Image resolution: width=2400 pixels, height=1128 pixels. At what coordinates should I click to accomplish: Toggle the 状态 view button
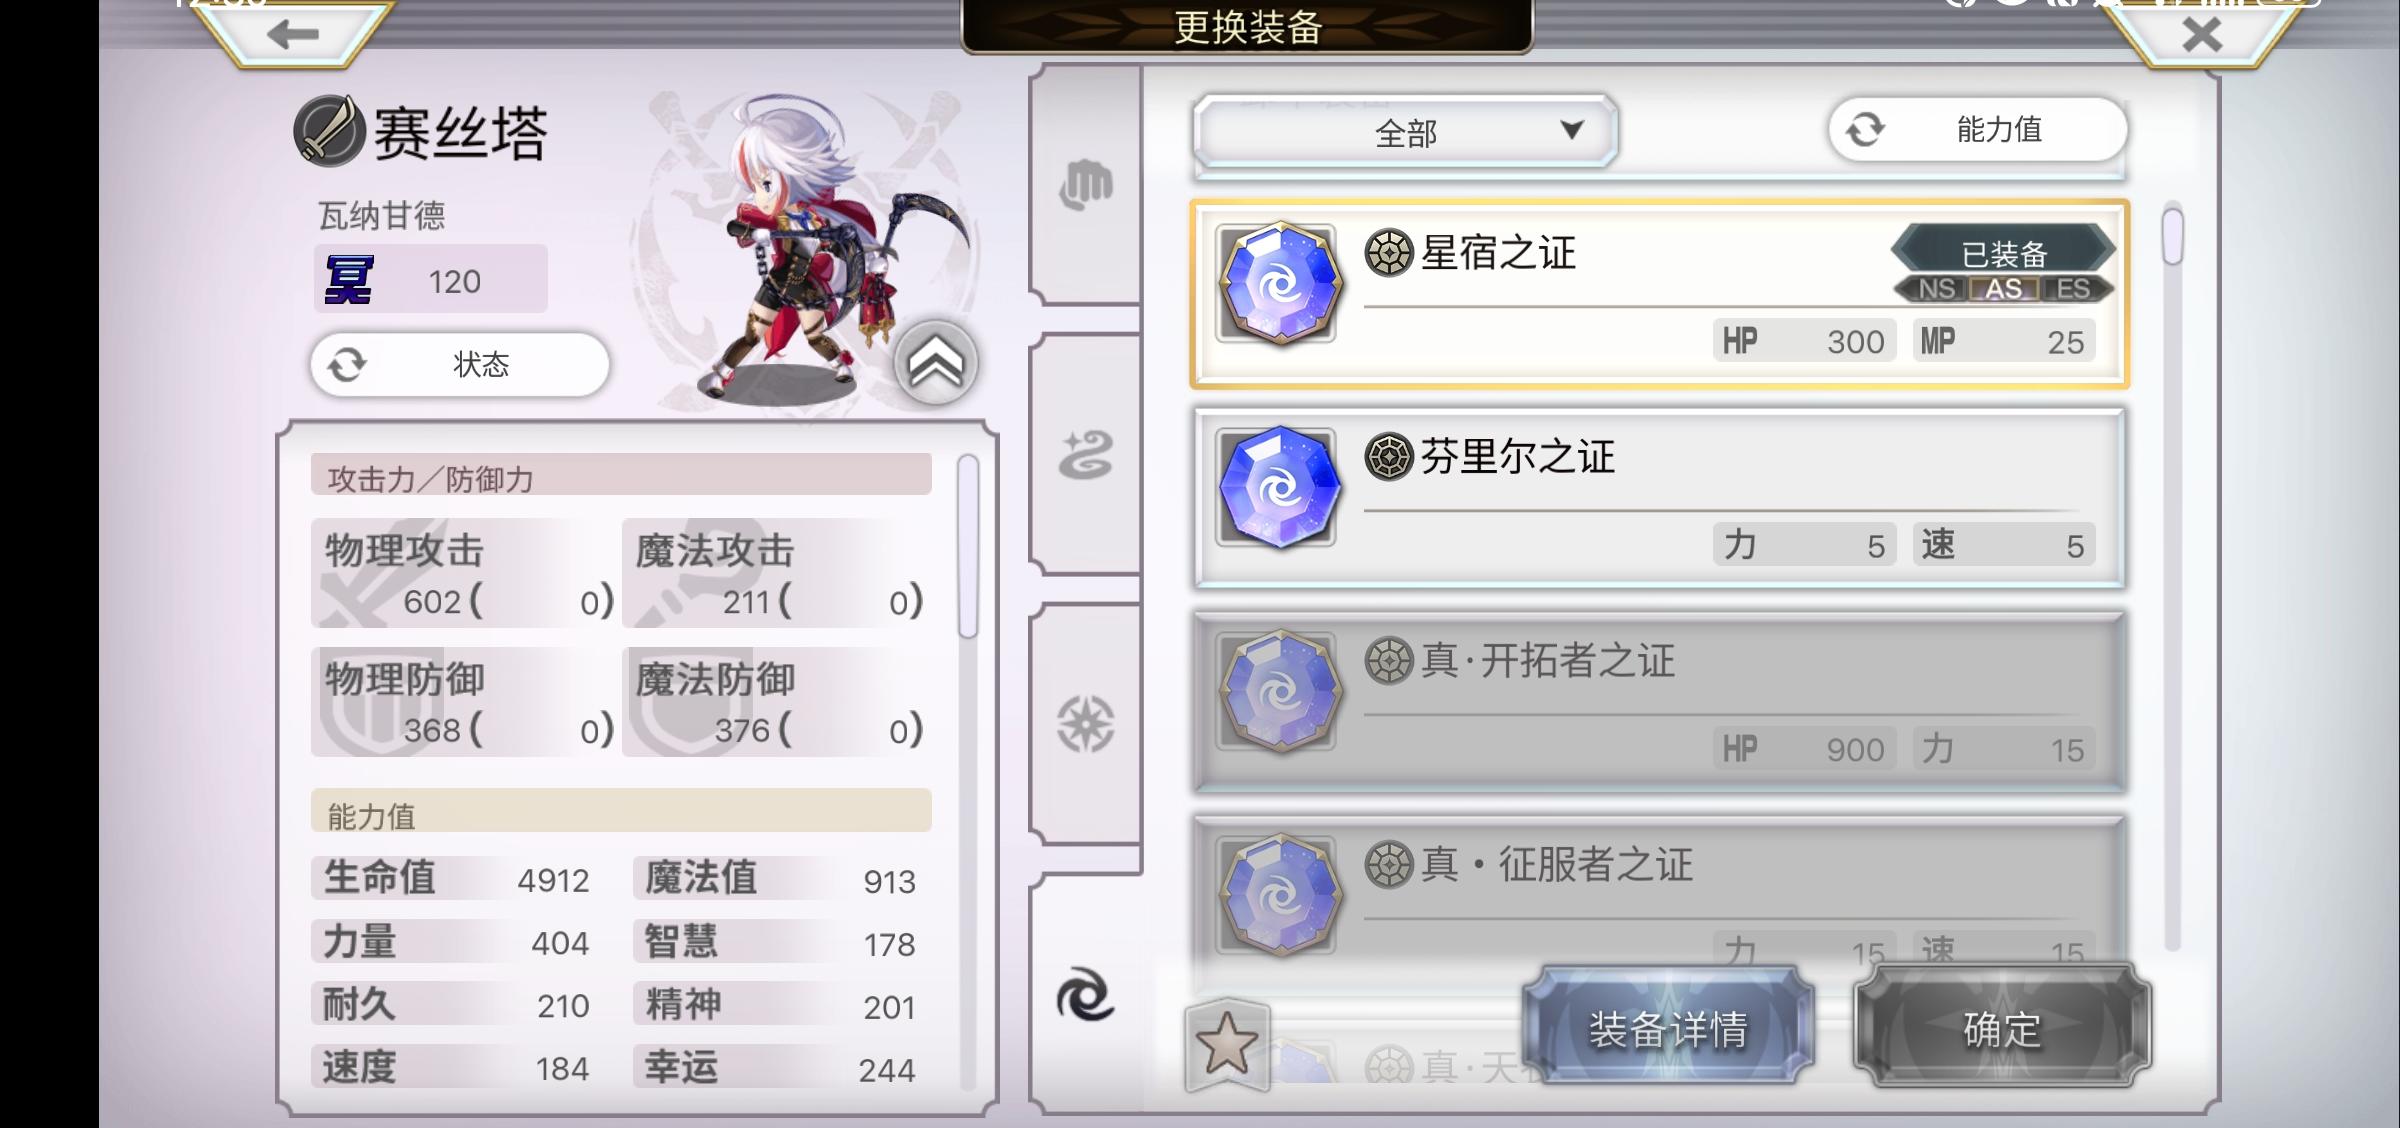click(460, 364)
